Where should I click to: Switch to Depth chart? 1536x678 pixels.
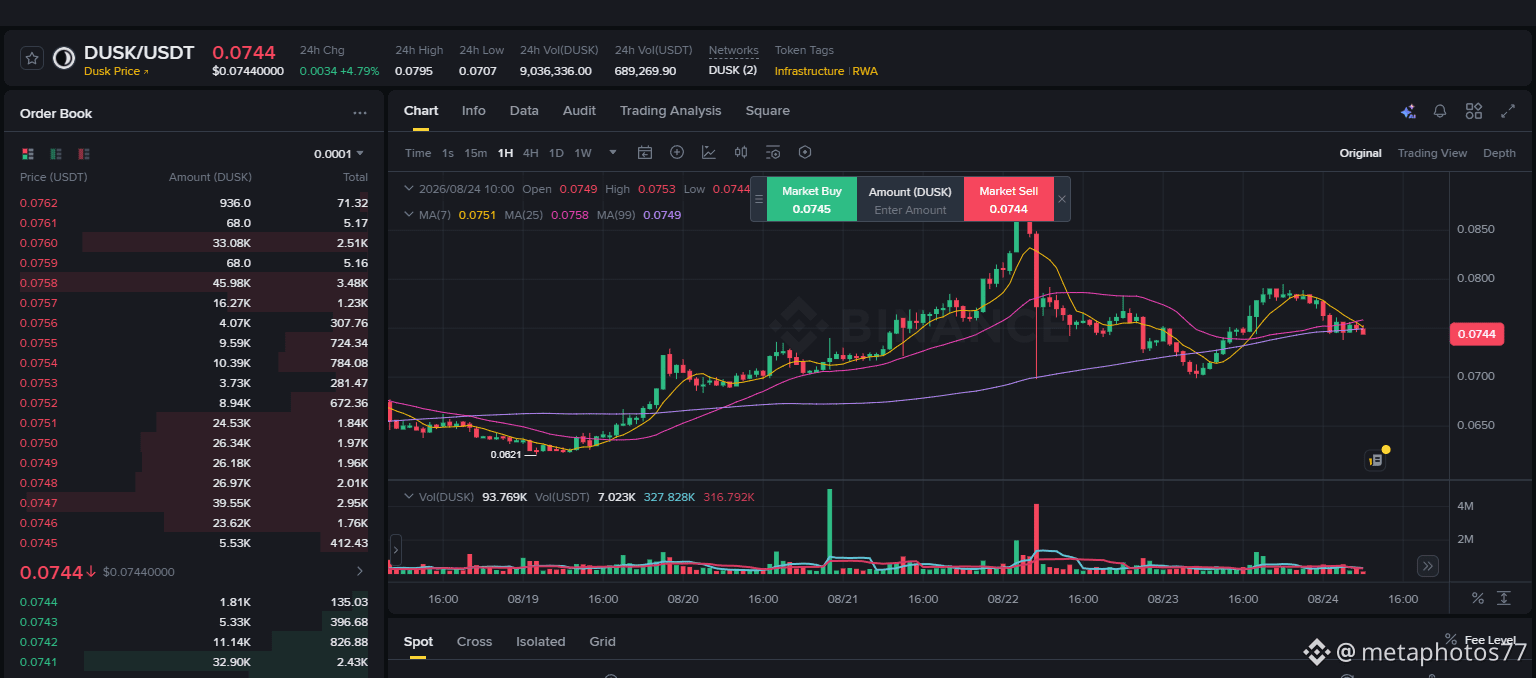[1499, 153]
